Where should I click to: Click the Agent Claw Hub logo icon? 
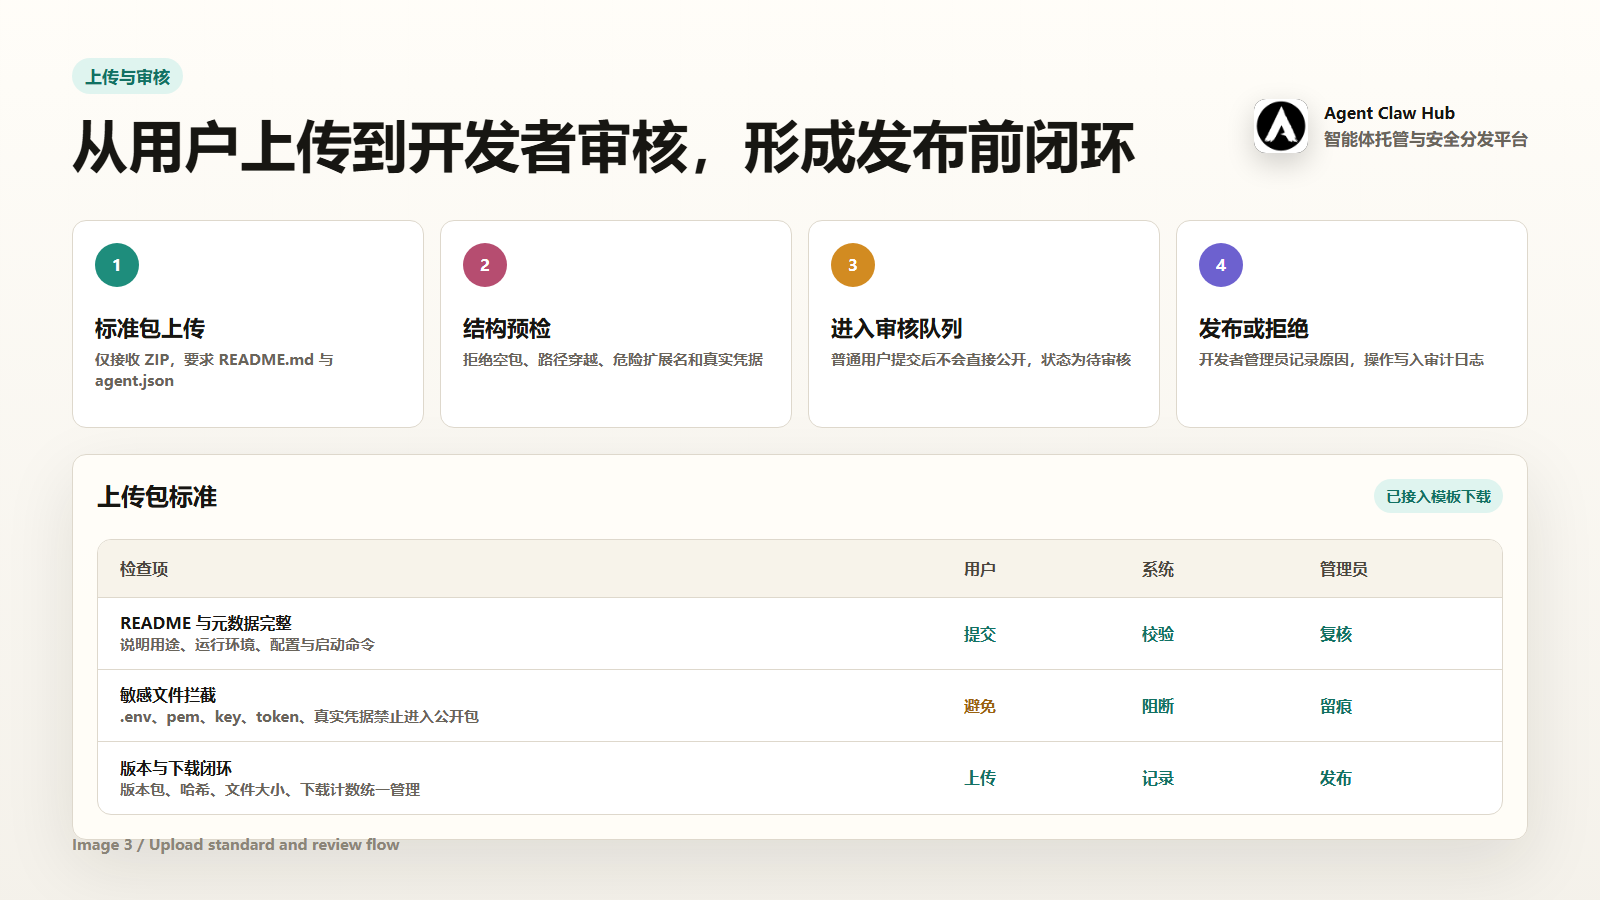tap(1281, 126)
